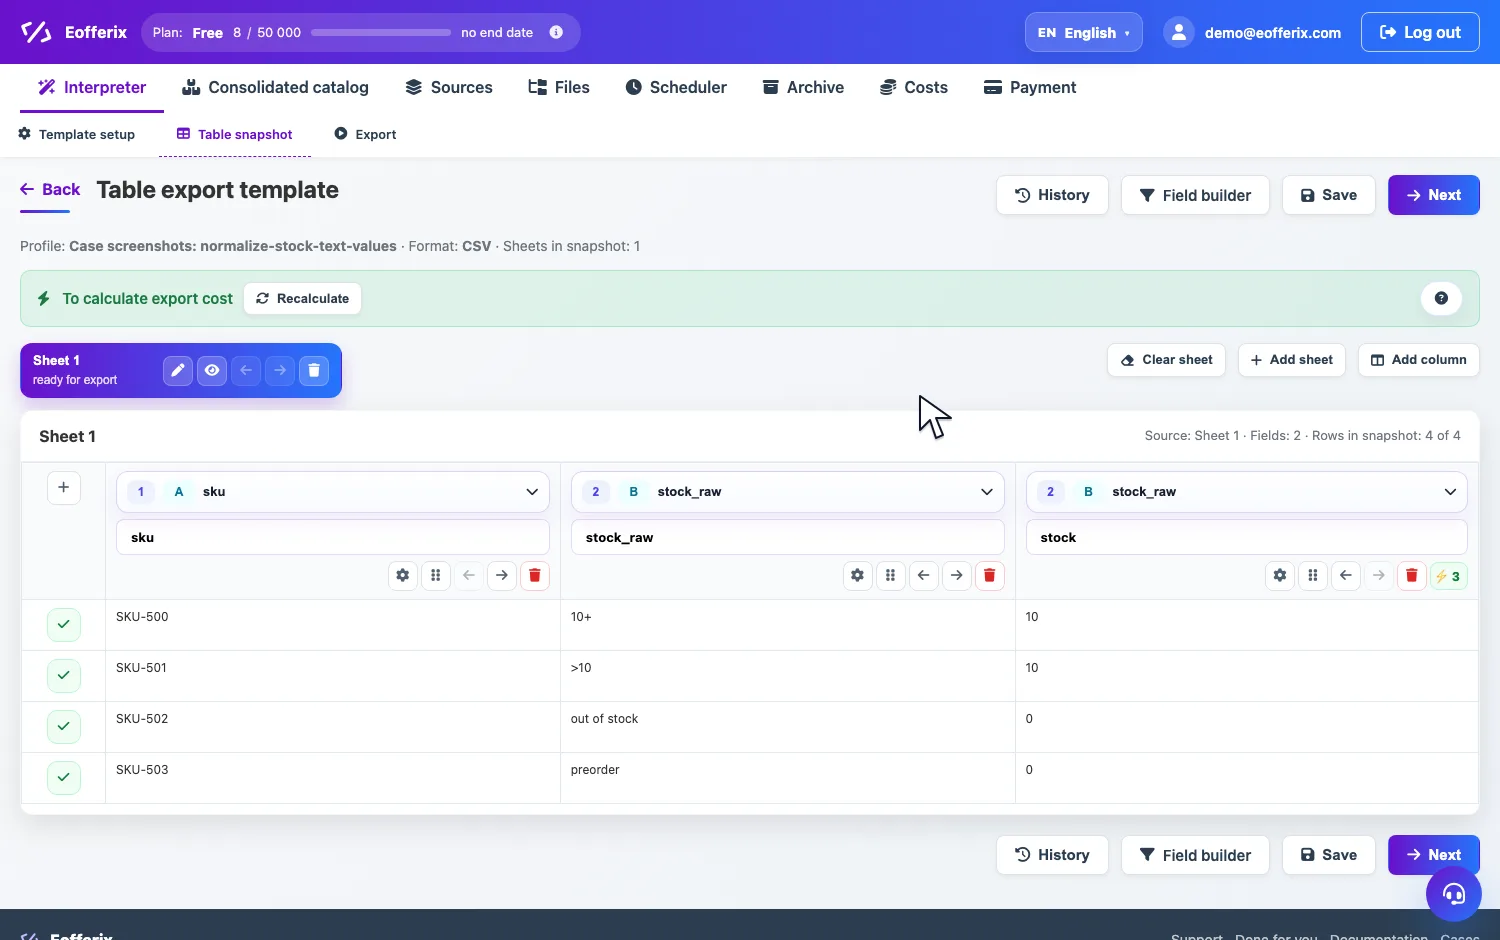Open top Field builder button
The width and height of the screenshot is (1500, 940).
pos(1195,195)
